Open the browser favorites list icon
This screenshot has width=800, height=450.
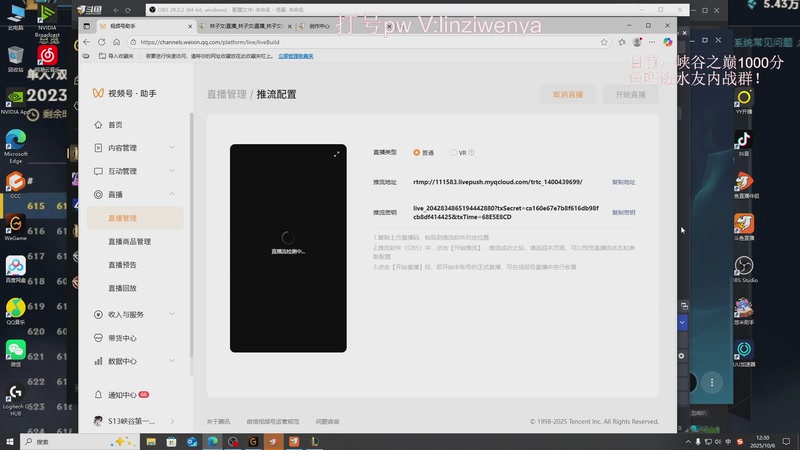point(622,42)
